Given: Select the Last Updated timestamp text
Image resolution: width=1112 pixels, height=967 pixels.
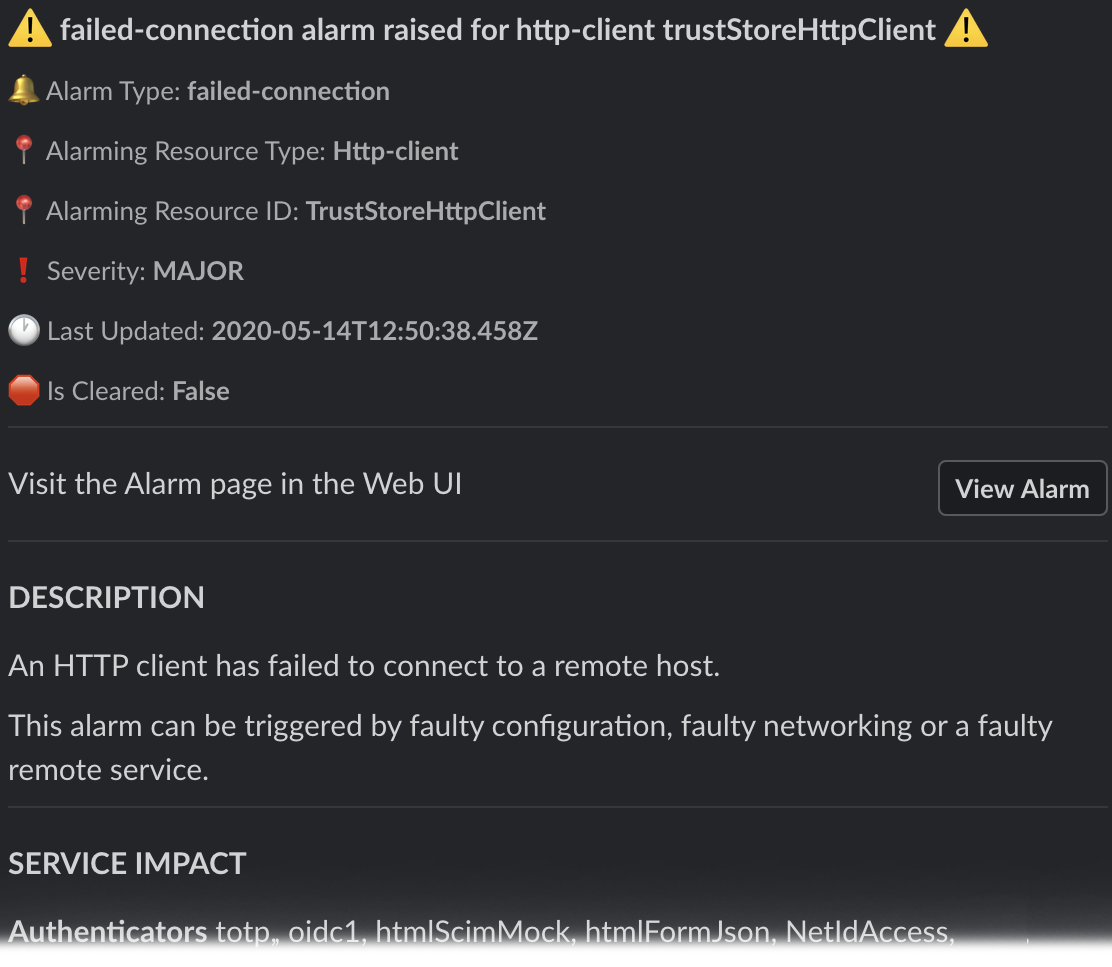Looking at the screenshot, I should pyautogui.click(x=374, y=330).
